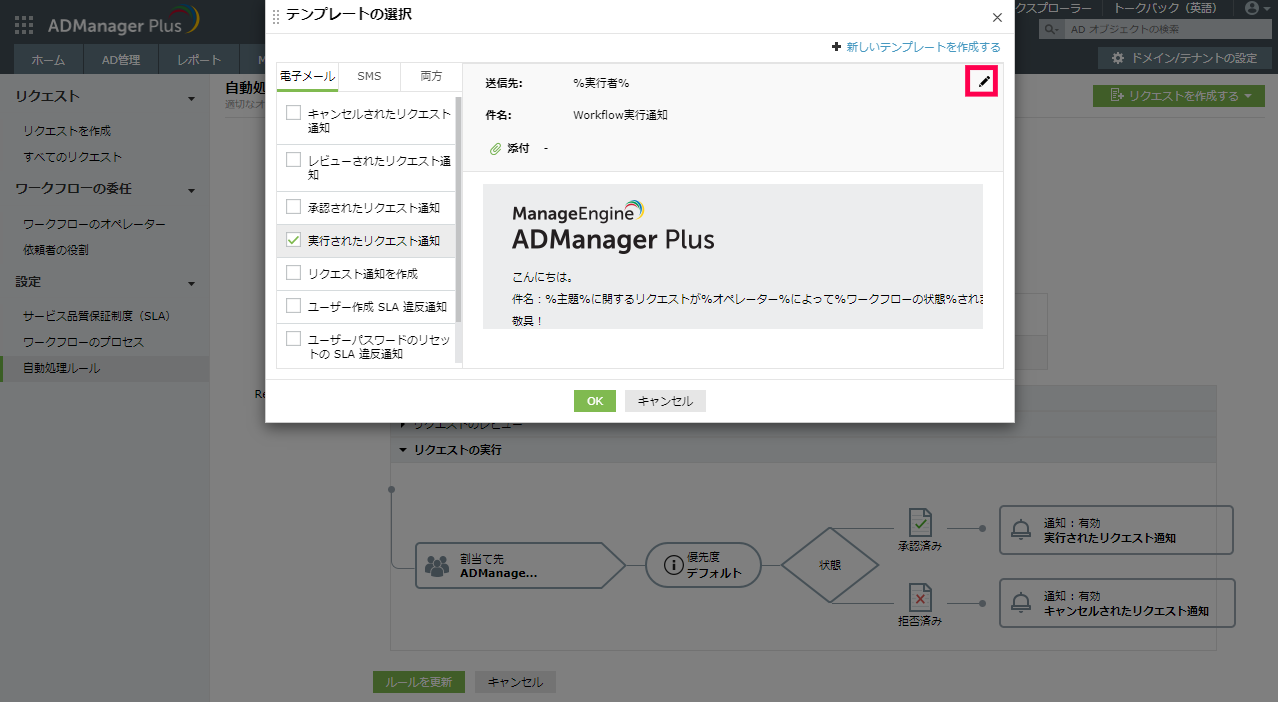Viewport: 1278px width, 702px height.
Task: Open 依頼者の役割 in sidebar
Action: click(56, 250)
